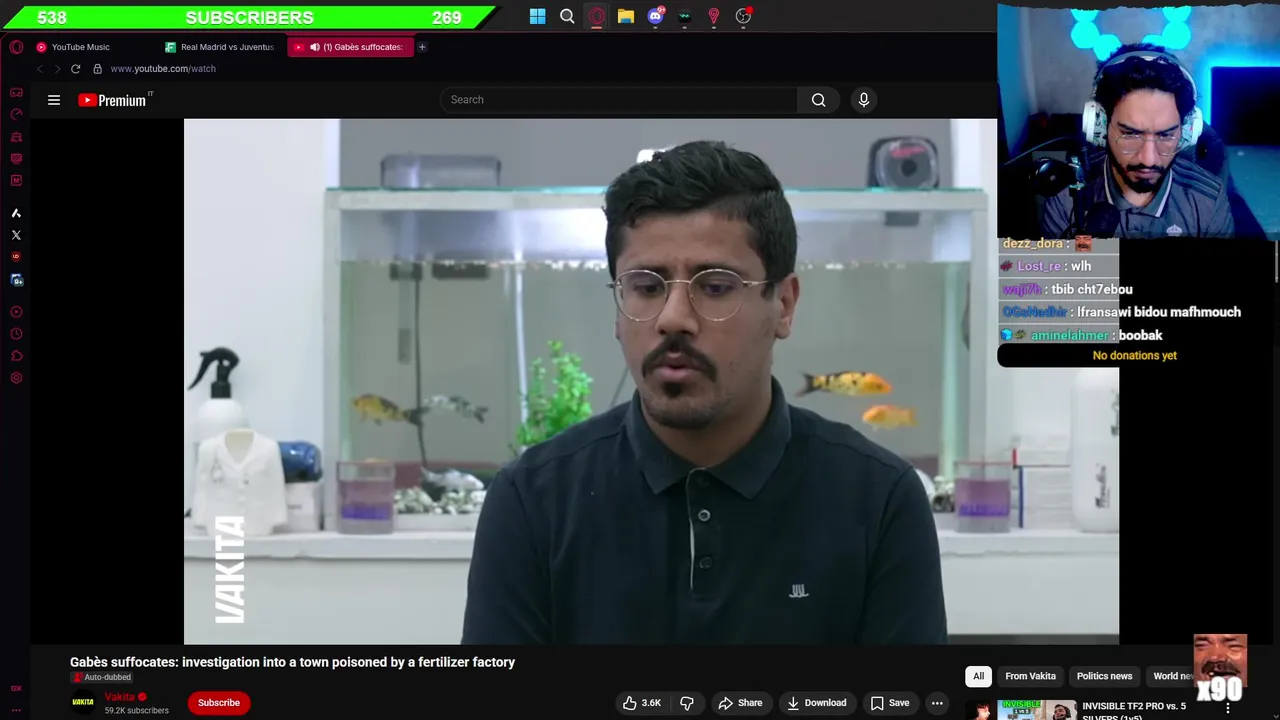Mute the tab via speaker icon

[x=315, y=47]
